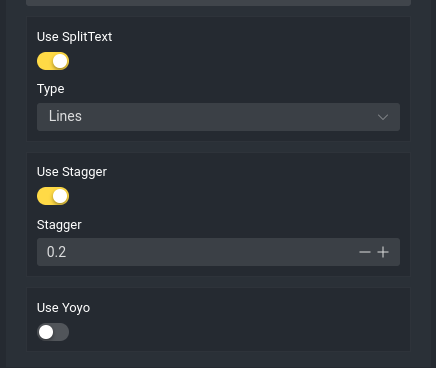436x368 pixels.
Task: Click the Type label above dropdown
Action: tap(51, 89)
